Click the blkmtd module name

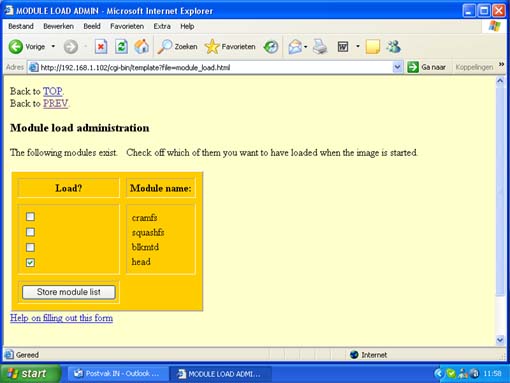145,247
